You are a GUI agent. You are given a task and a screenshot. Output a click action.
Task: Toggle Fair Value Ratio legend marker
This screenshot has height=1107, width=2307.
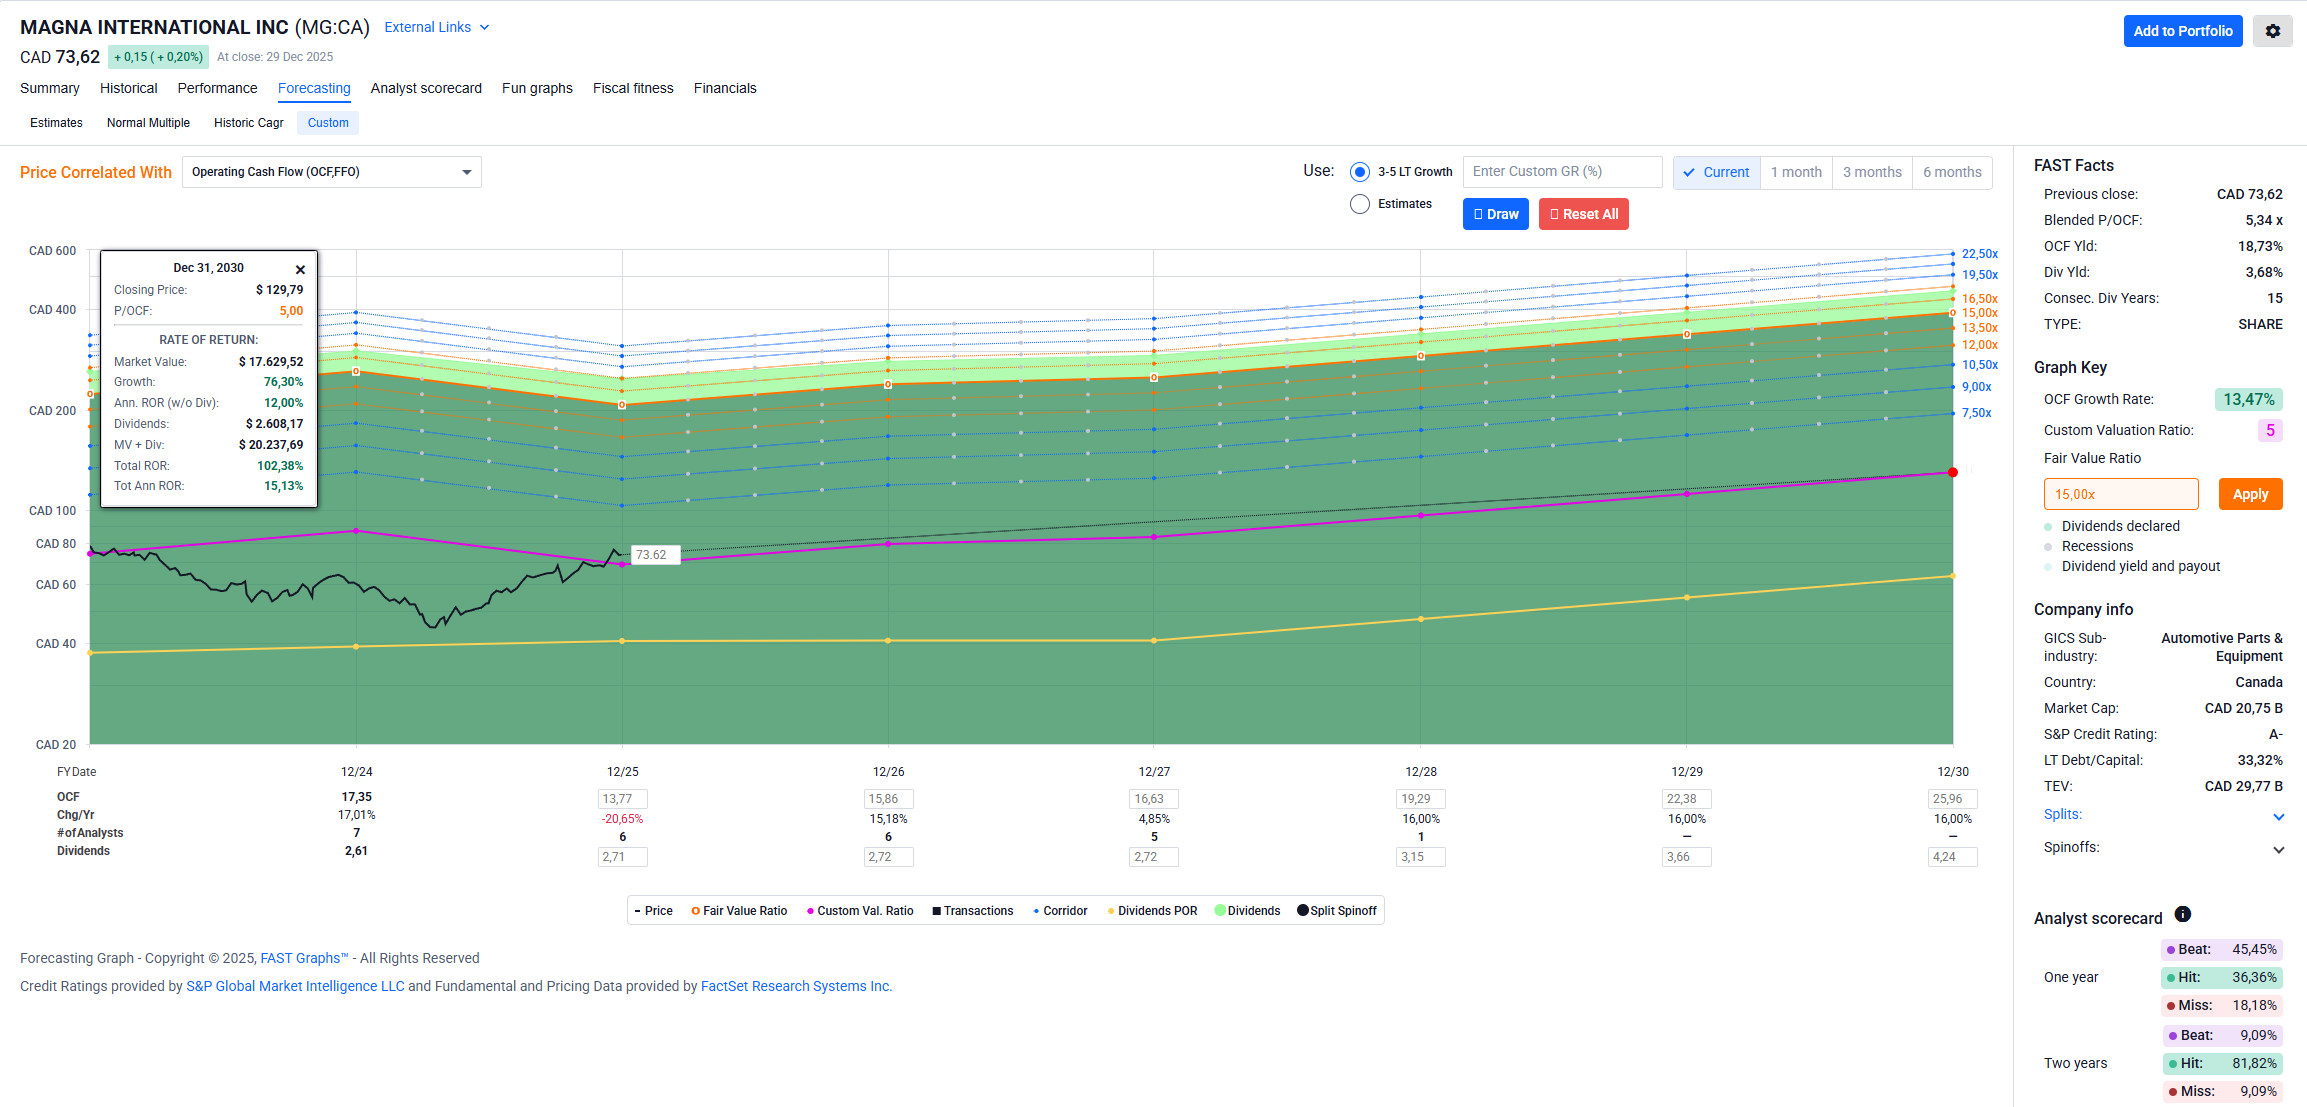tap(695, 911)
